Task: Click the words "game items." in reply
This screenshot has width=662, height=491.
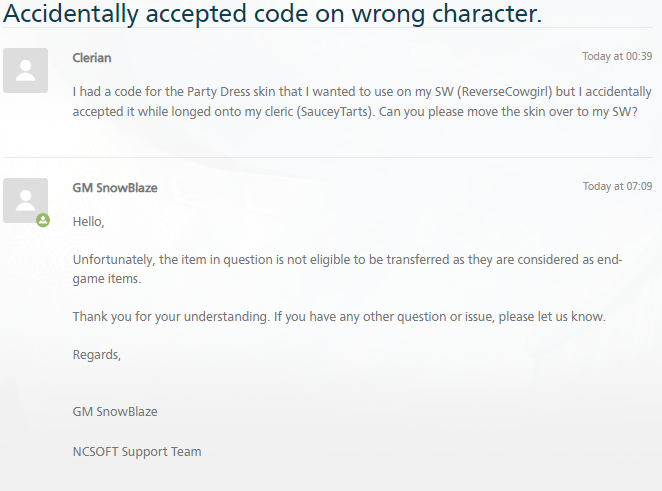Action: pos(107,279)
